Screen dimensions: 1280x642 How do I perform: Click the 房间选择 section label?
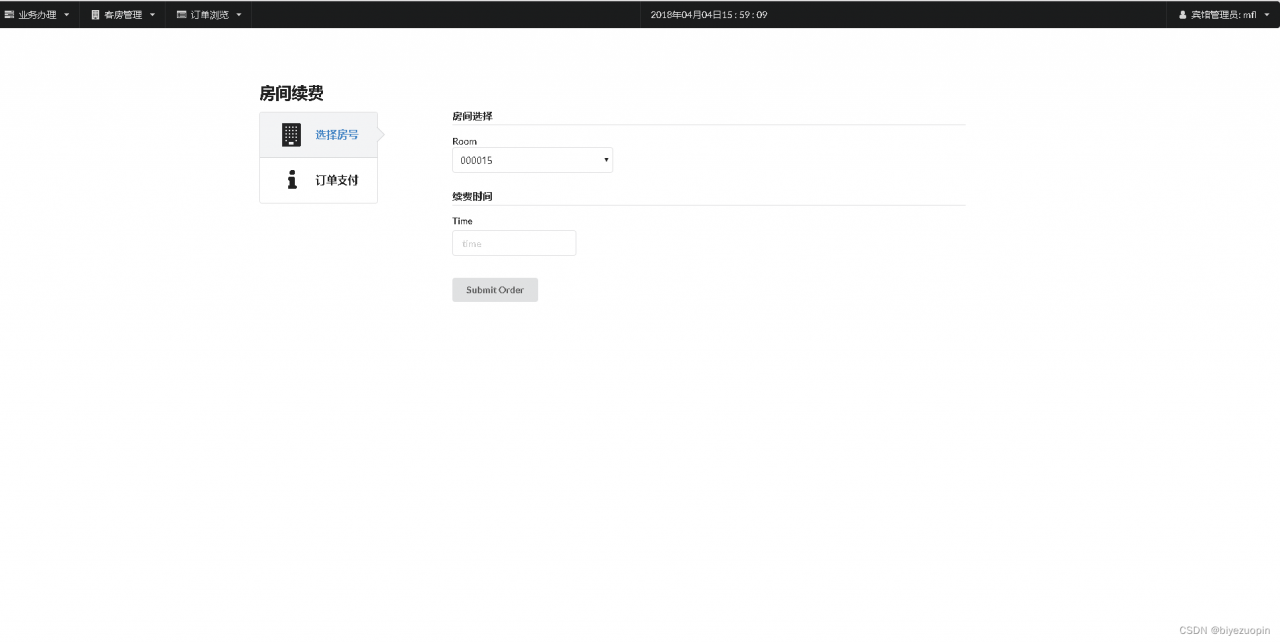click(x=472, y=116)
